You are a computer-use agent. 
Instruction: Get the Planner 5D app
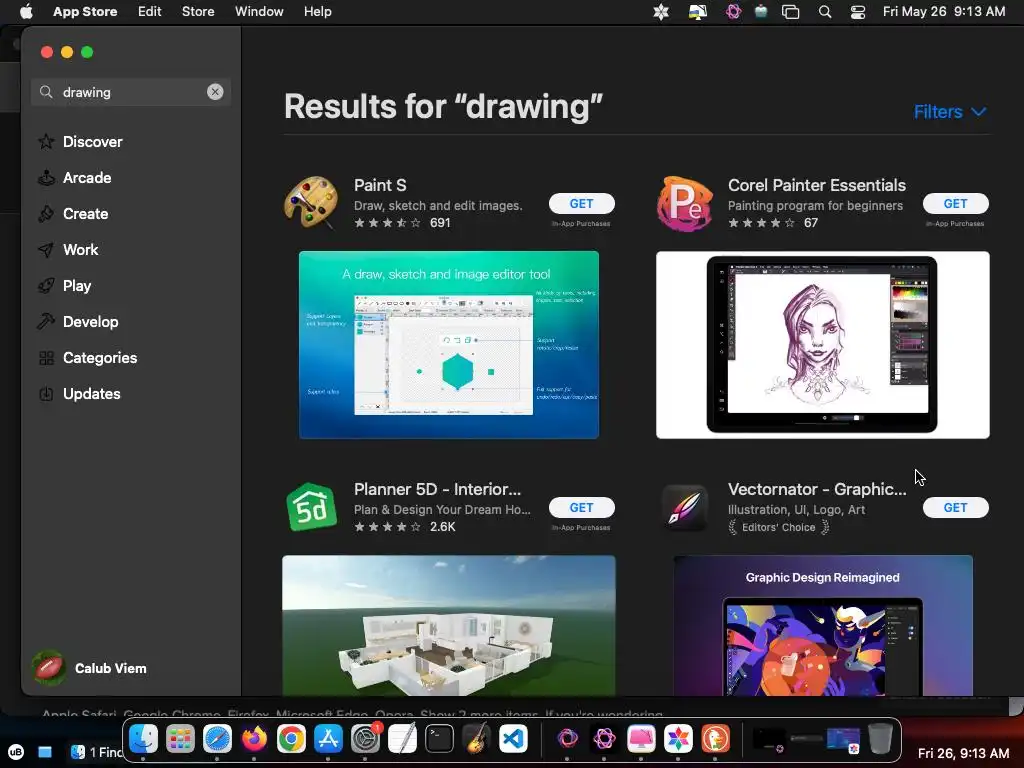pyautogui.click(x=581, y=507)
